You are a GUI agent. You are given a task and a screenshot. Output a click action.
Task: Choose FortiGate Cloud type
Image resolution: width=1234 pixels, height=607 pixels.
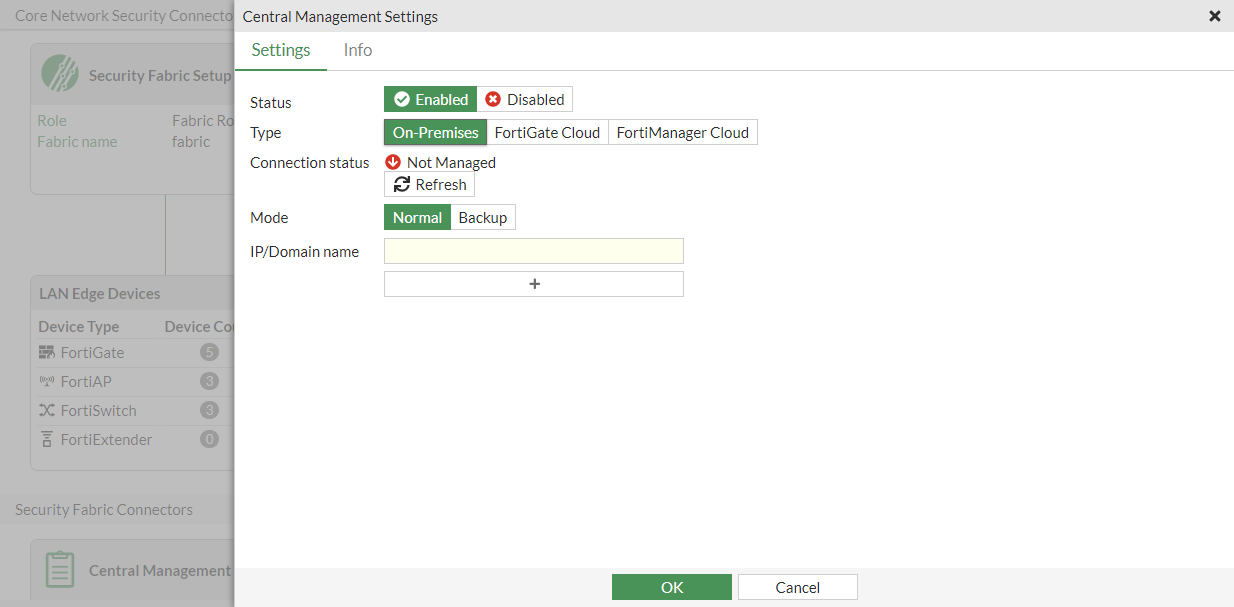point(547,132)
